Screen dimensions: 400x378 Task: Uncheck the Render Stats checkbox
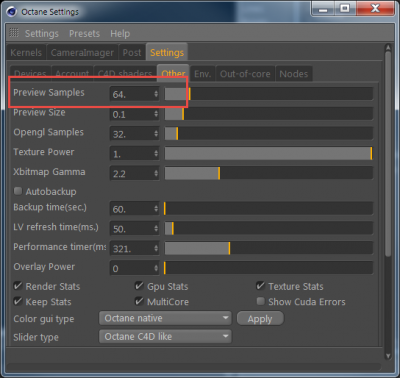tap(18, 286)
